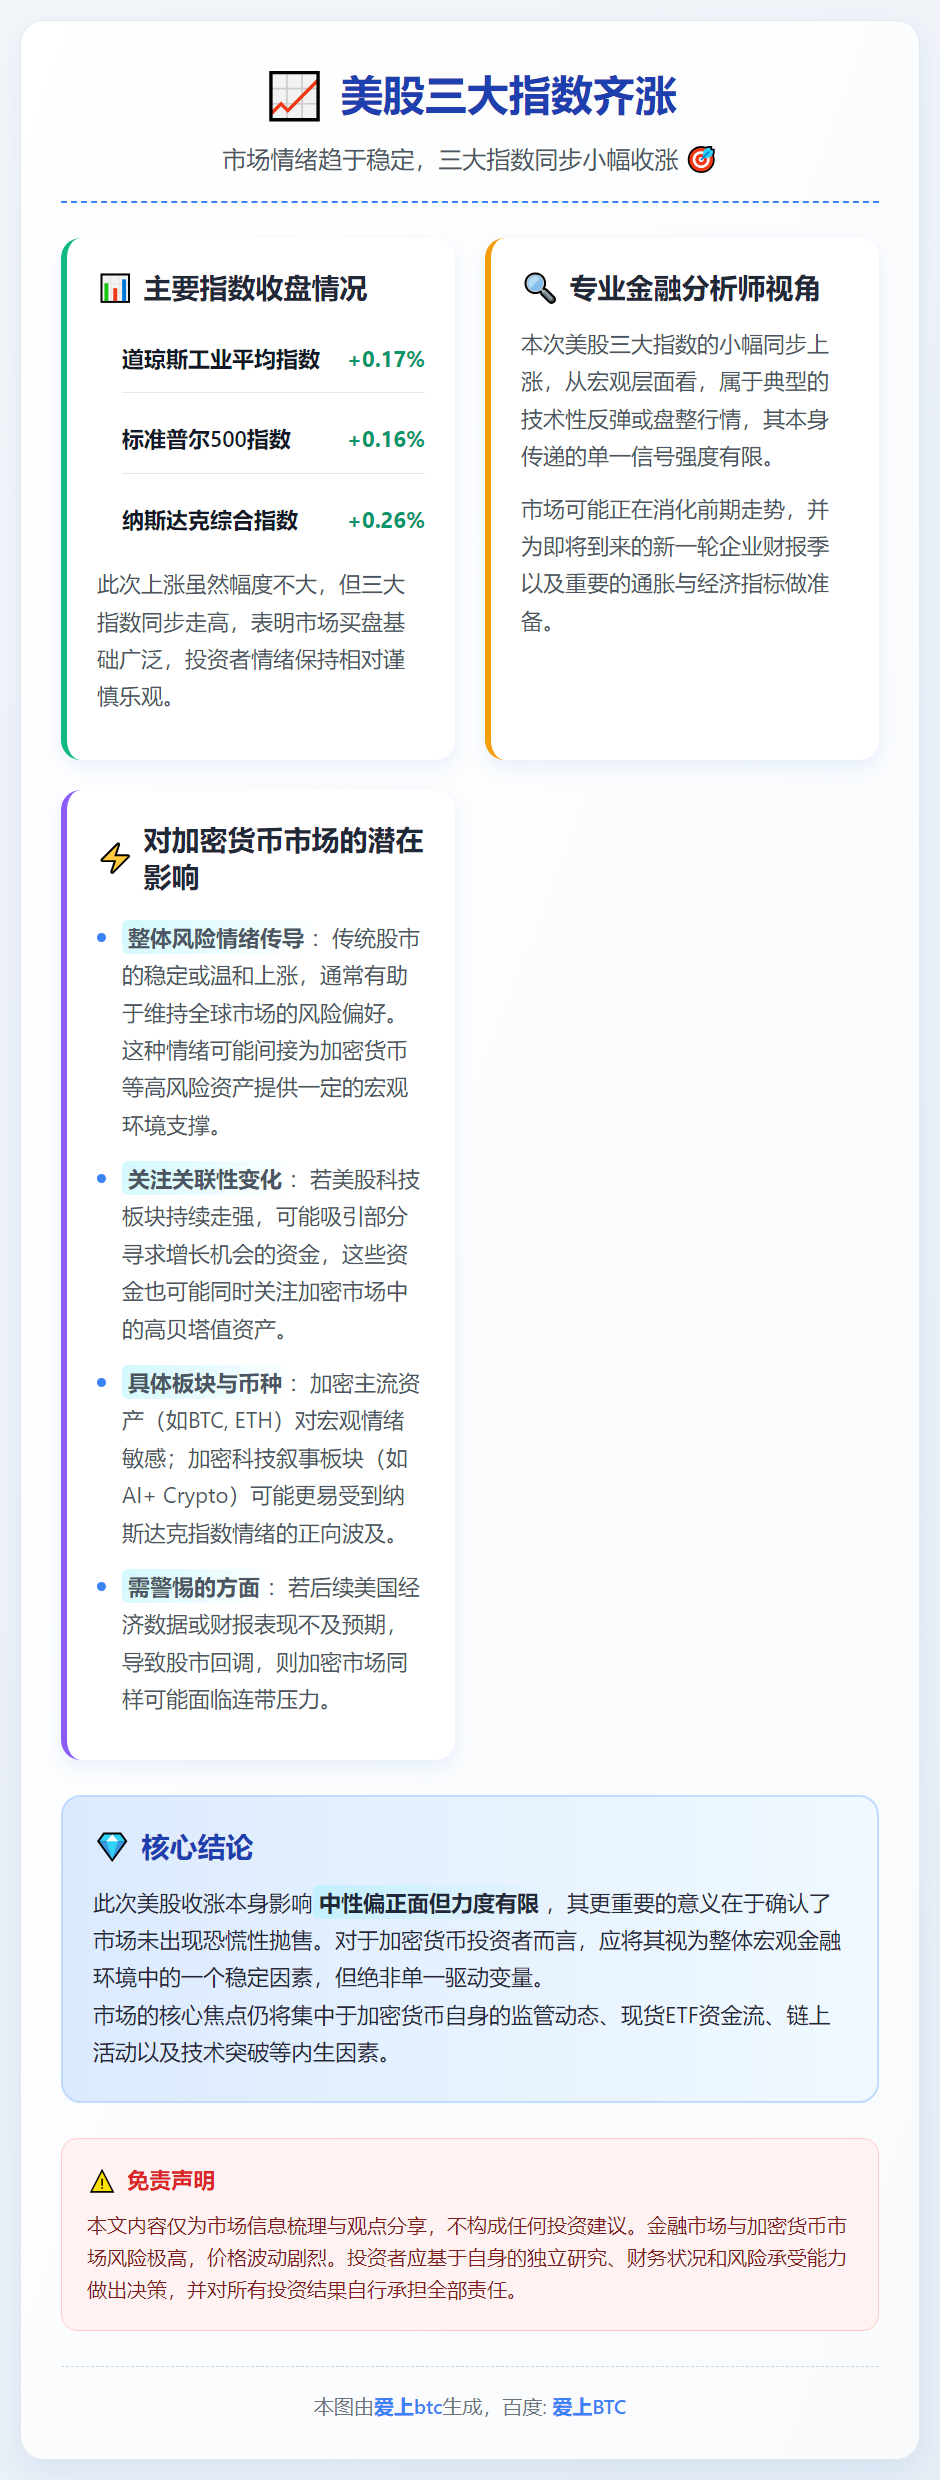Click the dart target emoji in subtitle
Screen dimensions: 940x2480
point(702,160)
